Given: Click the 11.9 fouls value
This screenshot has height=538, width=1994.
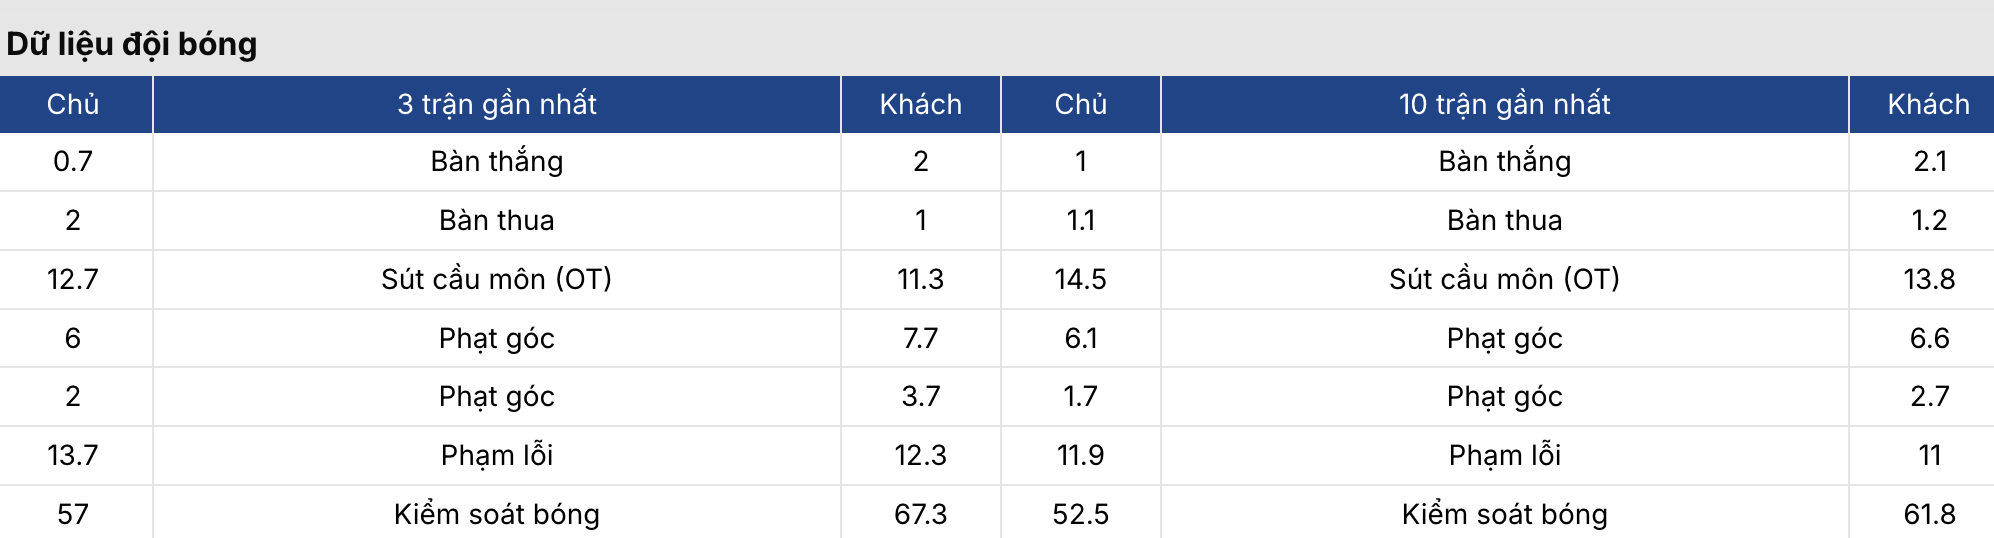Looking at the screenshot, I should (x=1080, y=455).
